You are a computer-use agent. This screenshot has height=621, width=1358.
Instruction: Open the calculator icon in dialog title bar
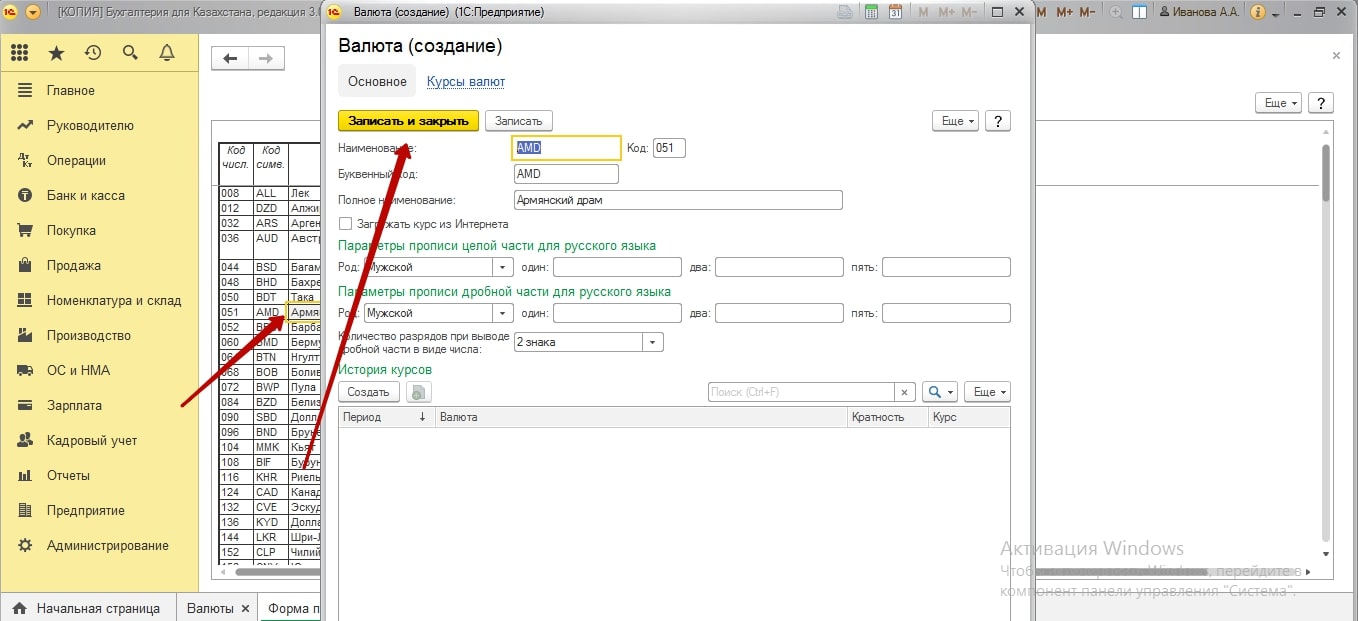(871, 12)
